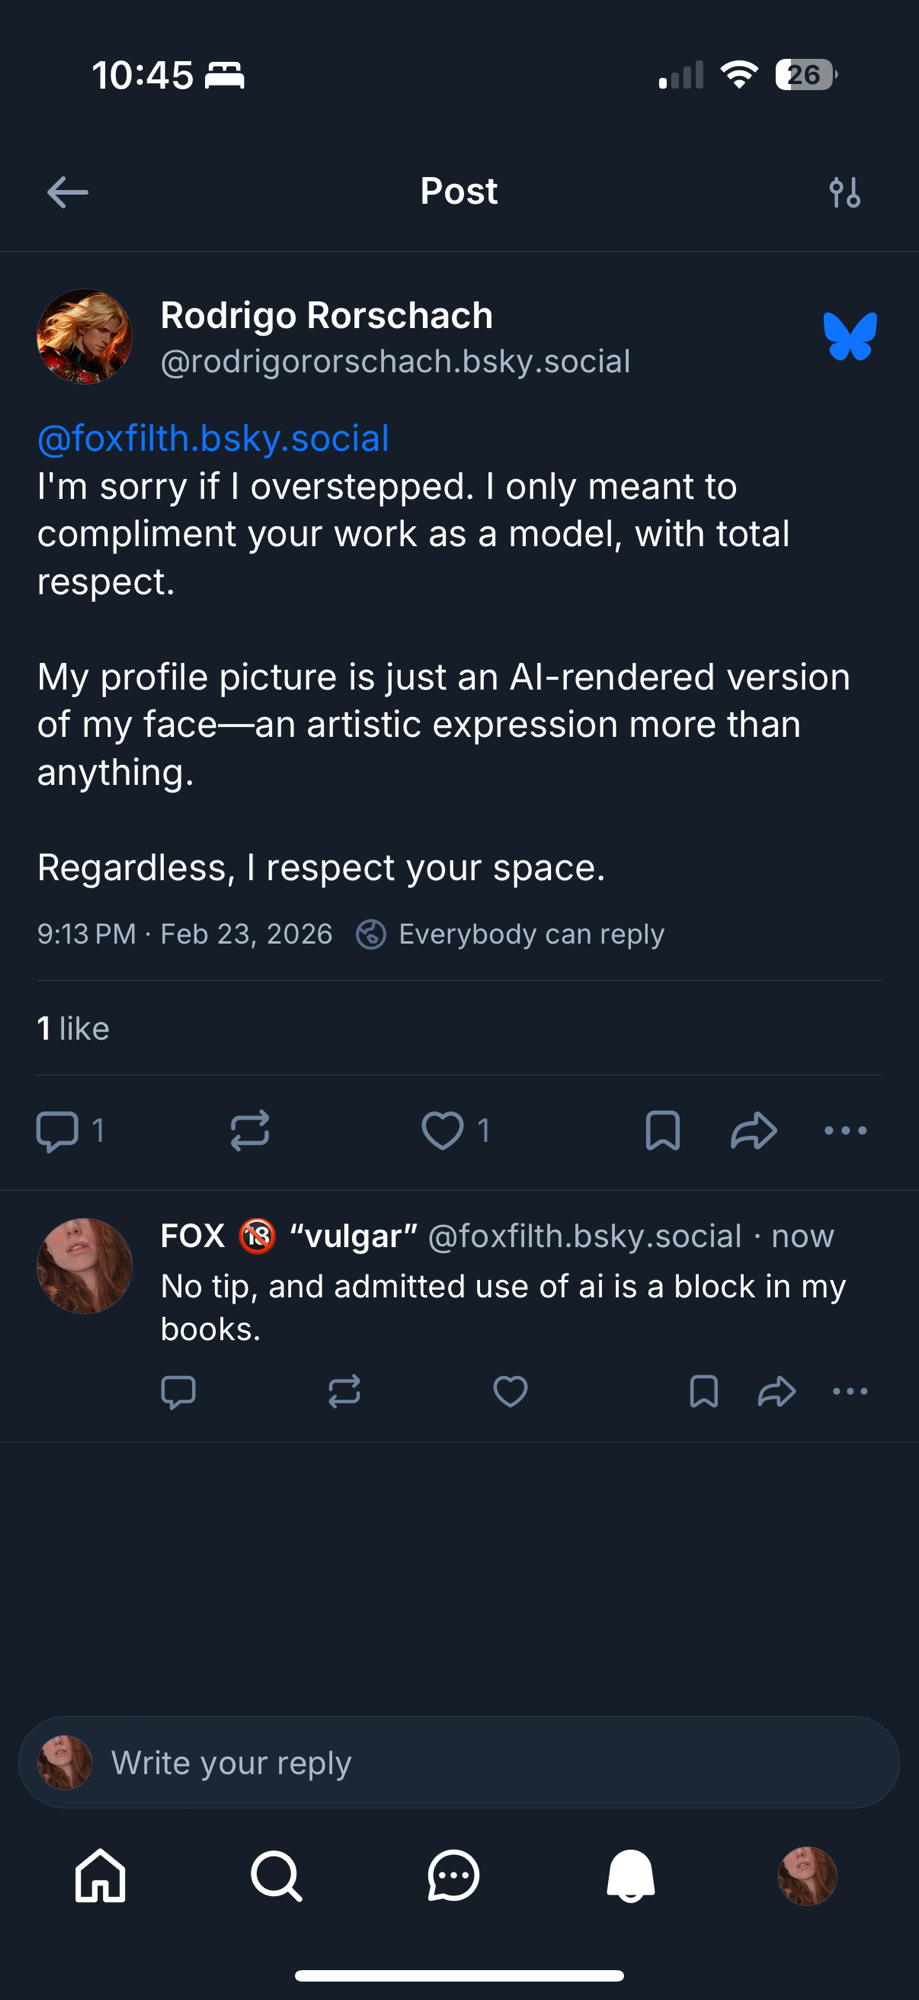This screenshot has height=2000, width=919.
Task: Open Chat messages tab
Action: pyautogui.click(x=453, y=1875)
